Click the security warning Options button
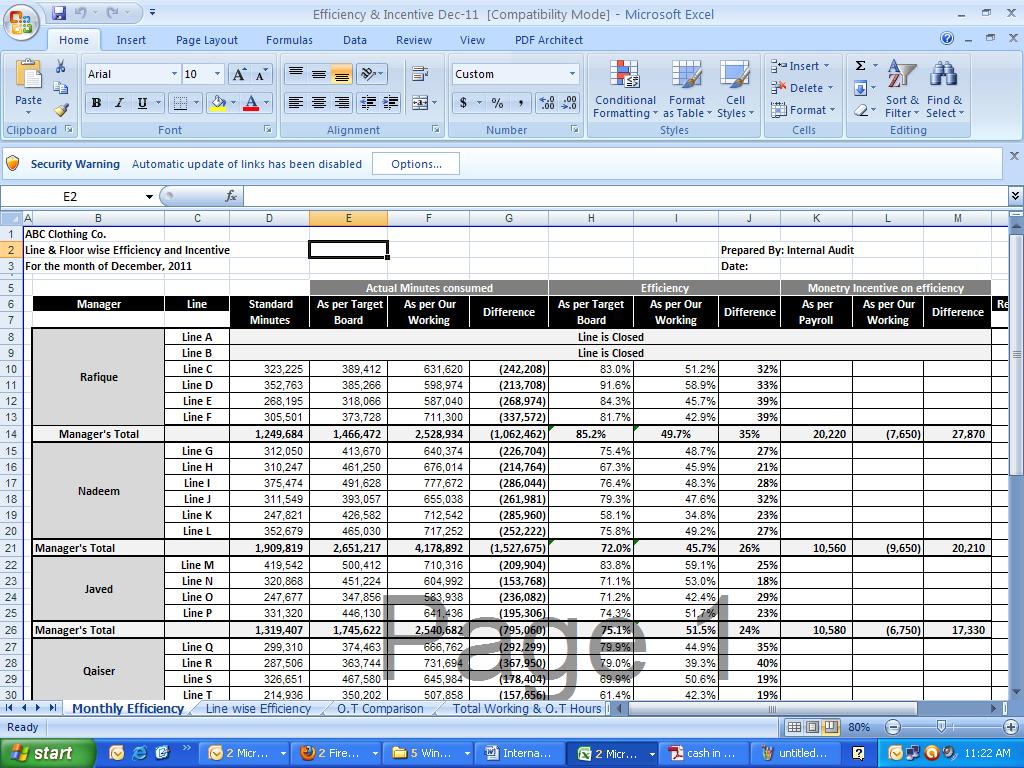Viewport: 1024px width, 768px height. click(x=416, y=164)
